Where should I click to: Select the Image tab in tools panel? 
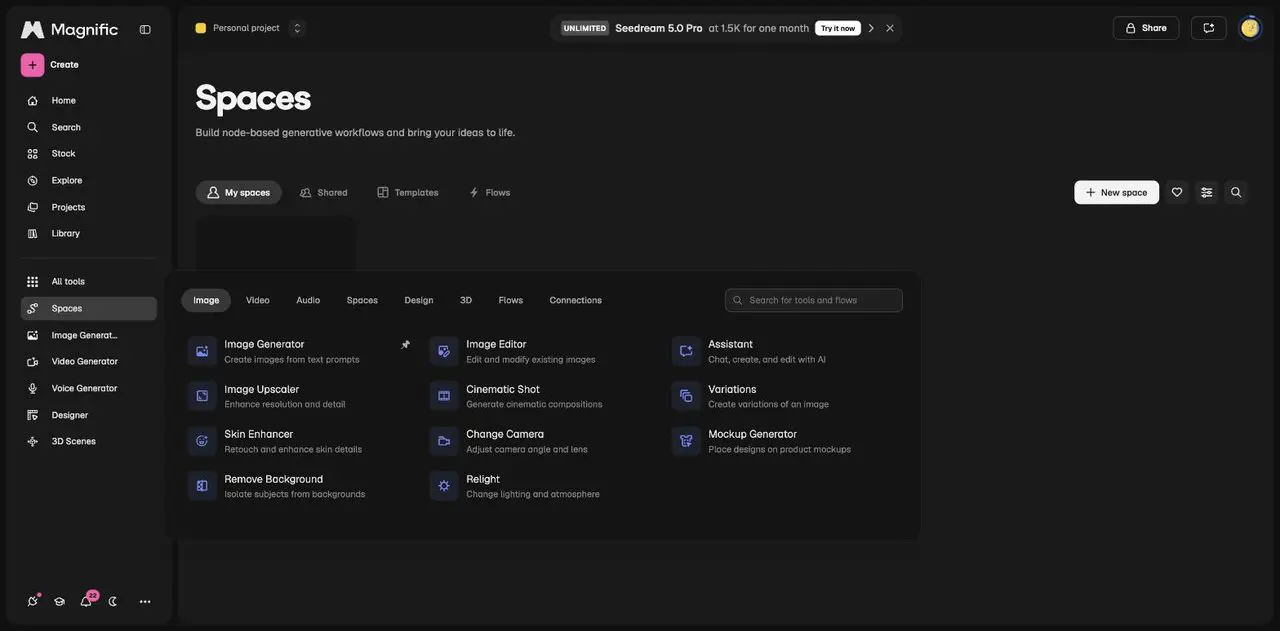coord(206,300)
